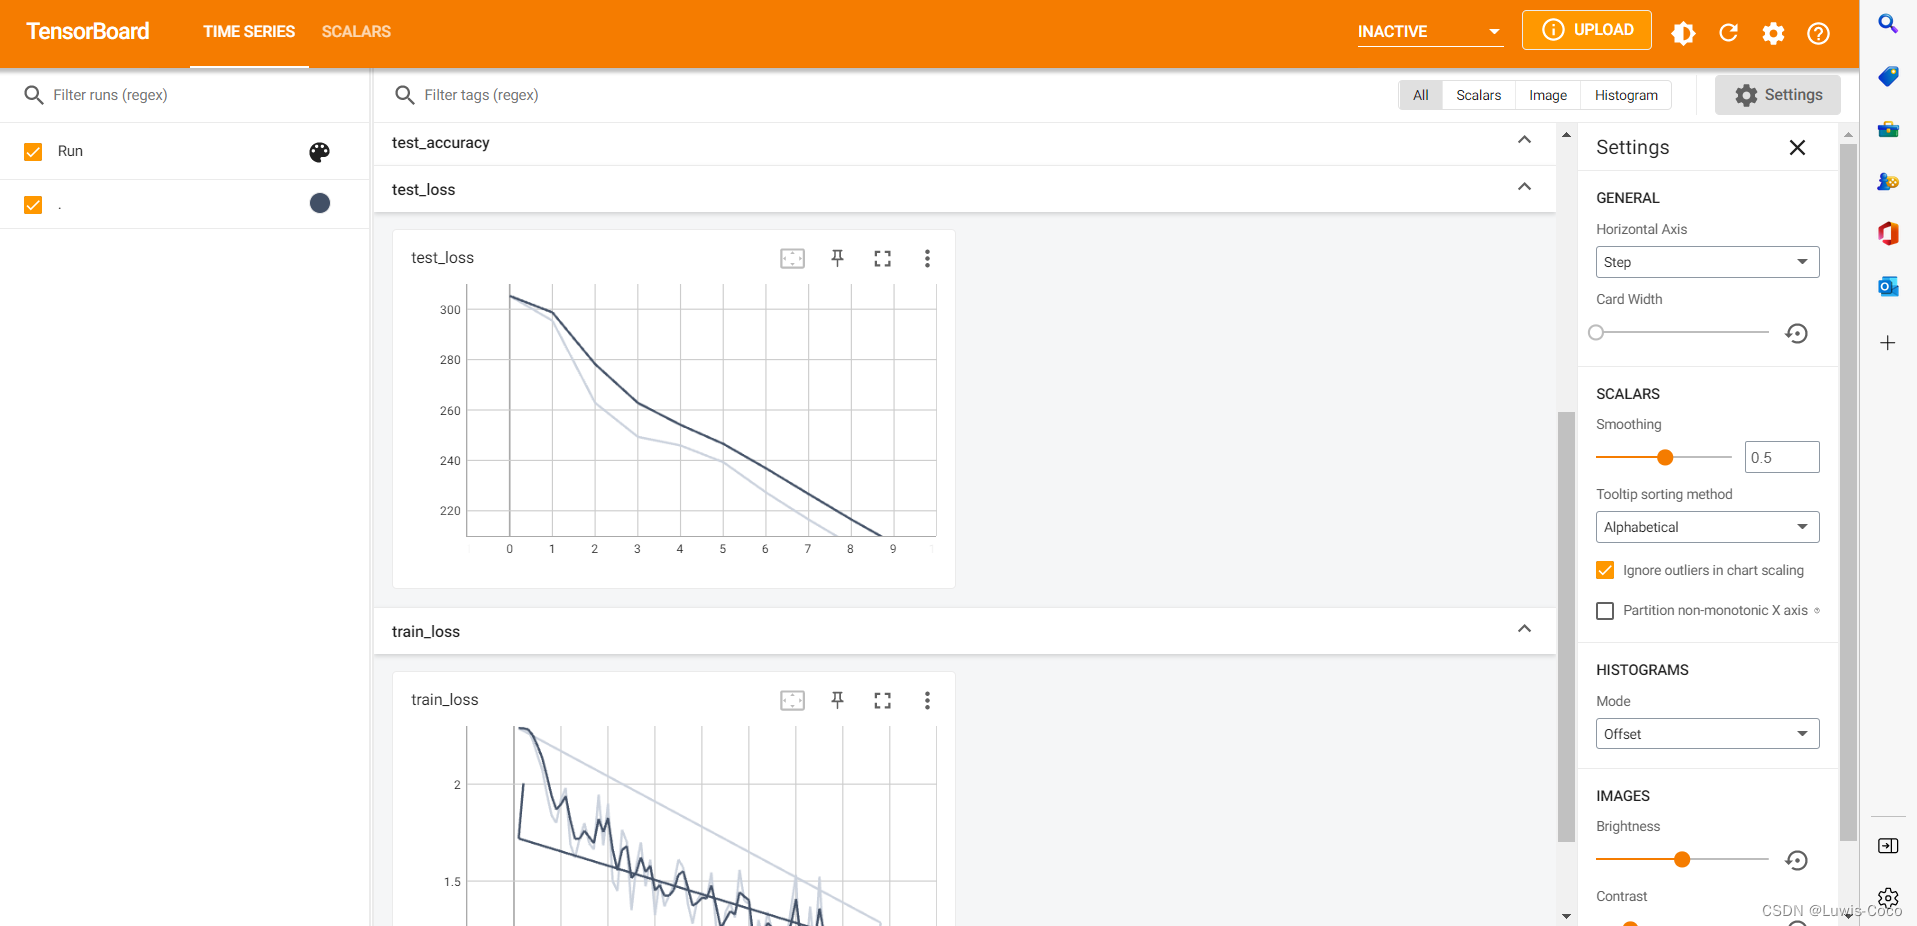The height and width of the screenshot is (926, 1917).
Task: Adjust the Brightness slider handle
Action: pyautogui.click(x=1682, y=860)
